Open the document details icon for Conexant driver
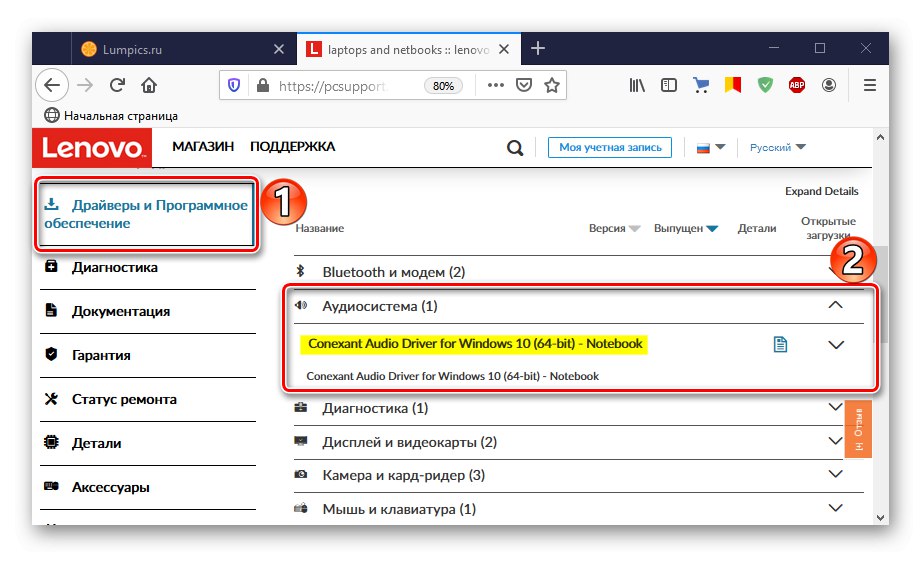Viewport: 921px width, 565px height. 780,344
